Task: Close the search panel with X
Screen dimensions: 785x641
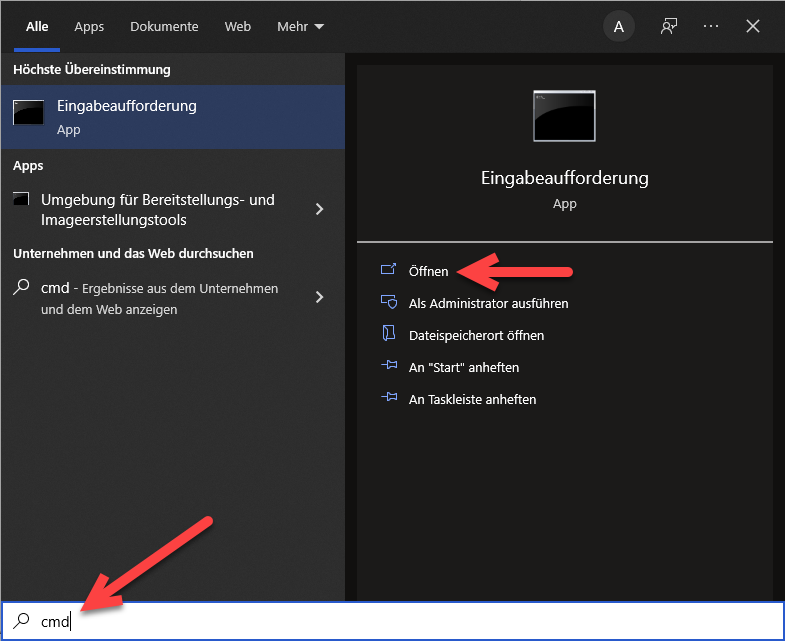Action: click(x=753, y=27)
